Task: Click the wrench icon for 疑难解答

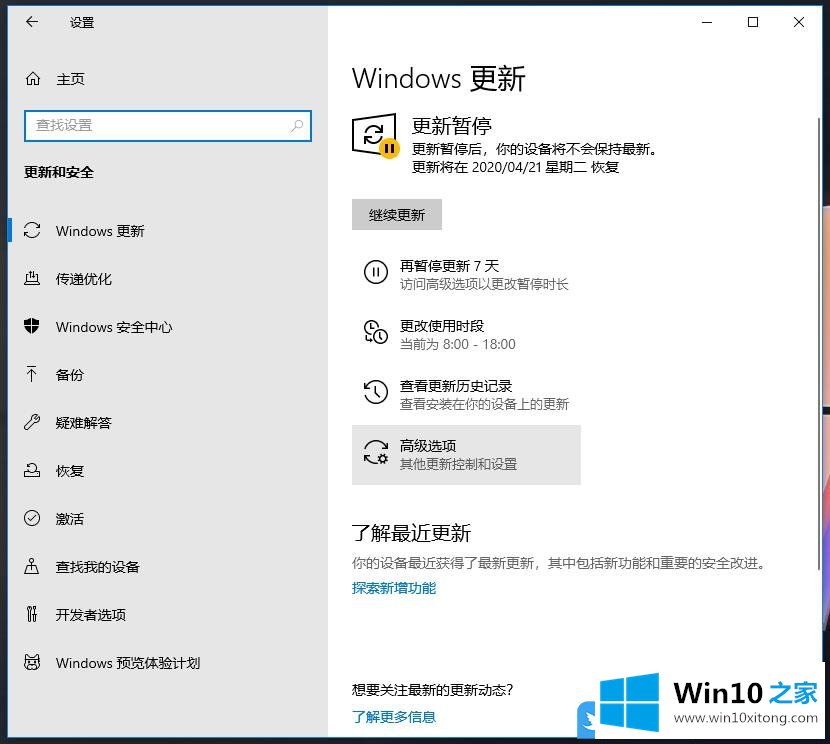Action: [32, 422]
